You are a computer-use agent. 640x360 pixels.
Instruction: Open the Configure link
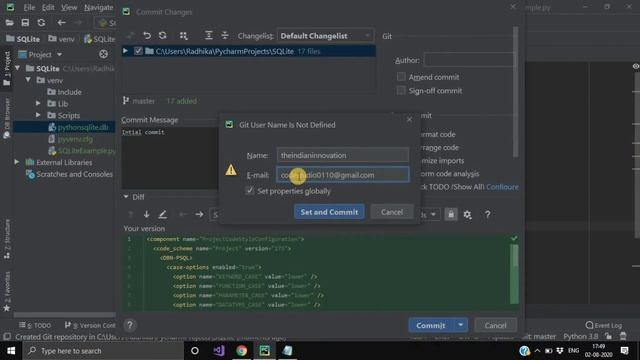click(502, 187)
